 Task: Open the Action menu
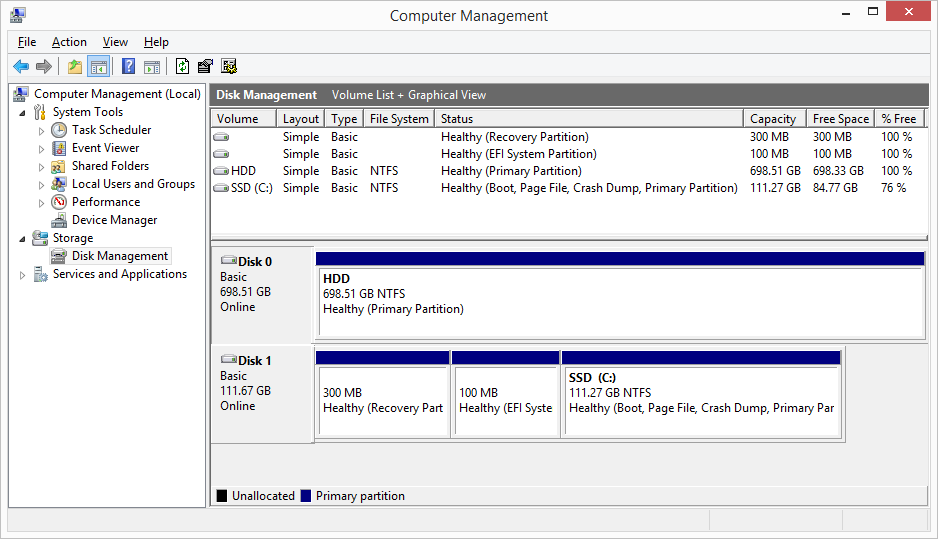[69, 42]
